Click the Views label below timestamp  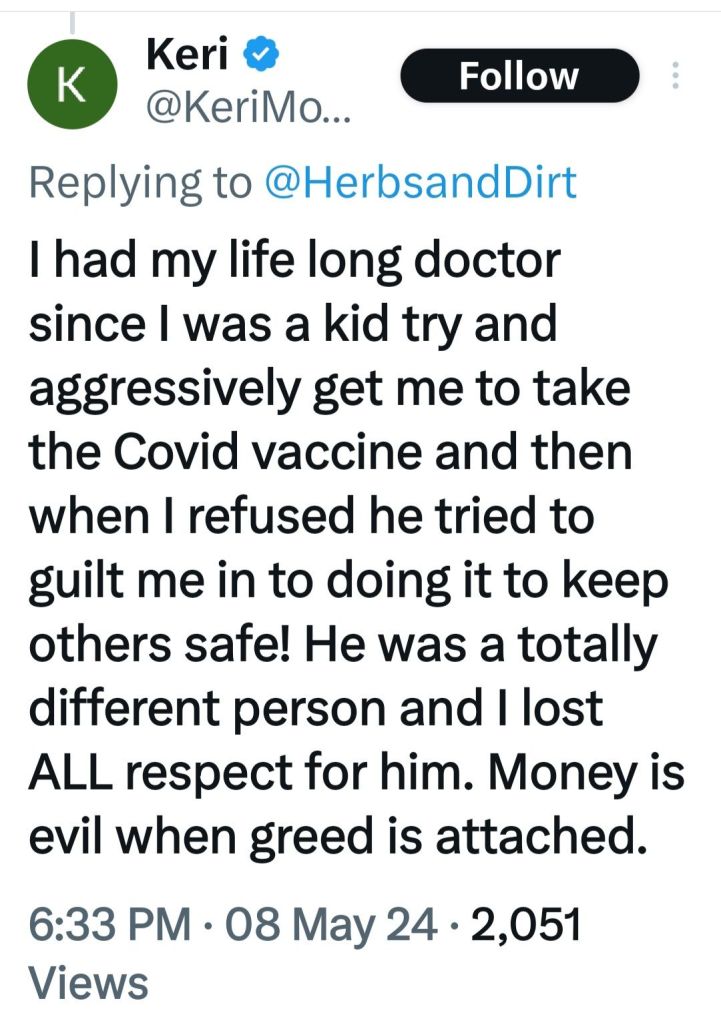tap(89, 982)
